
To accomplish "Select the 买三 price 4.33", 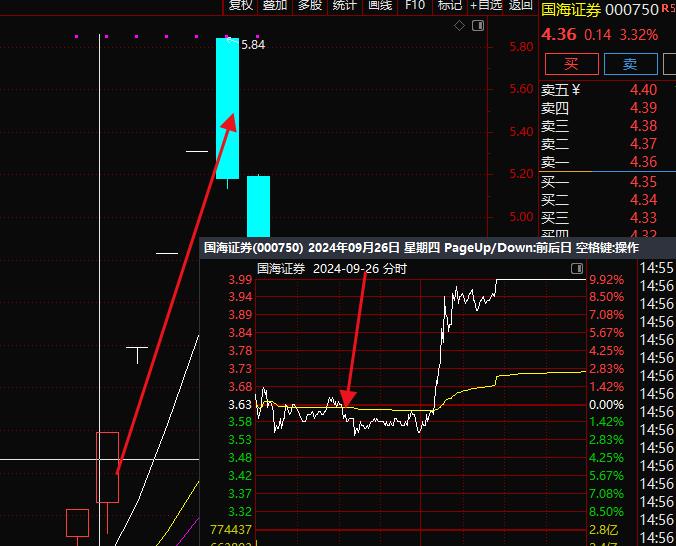I will point(643,218).
